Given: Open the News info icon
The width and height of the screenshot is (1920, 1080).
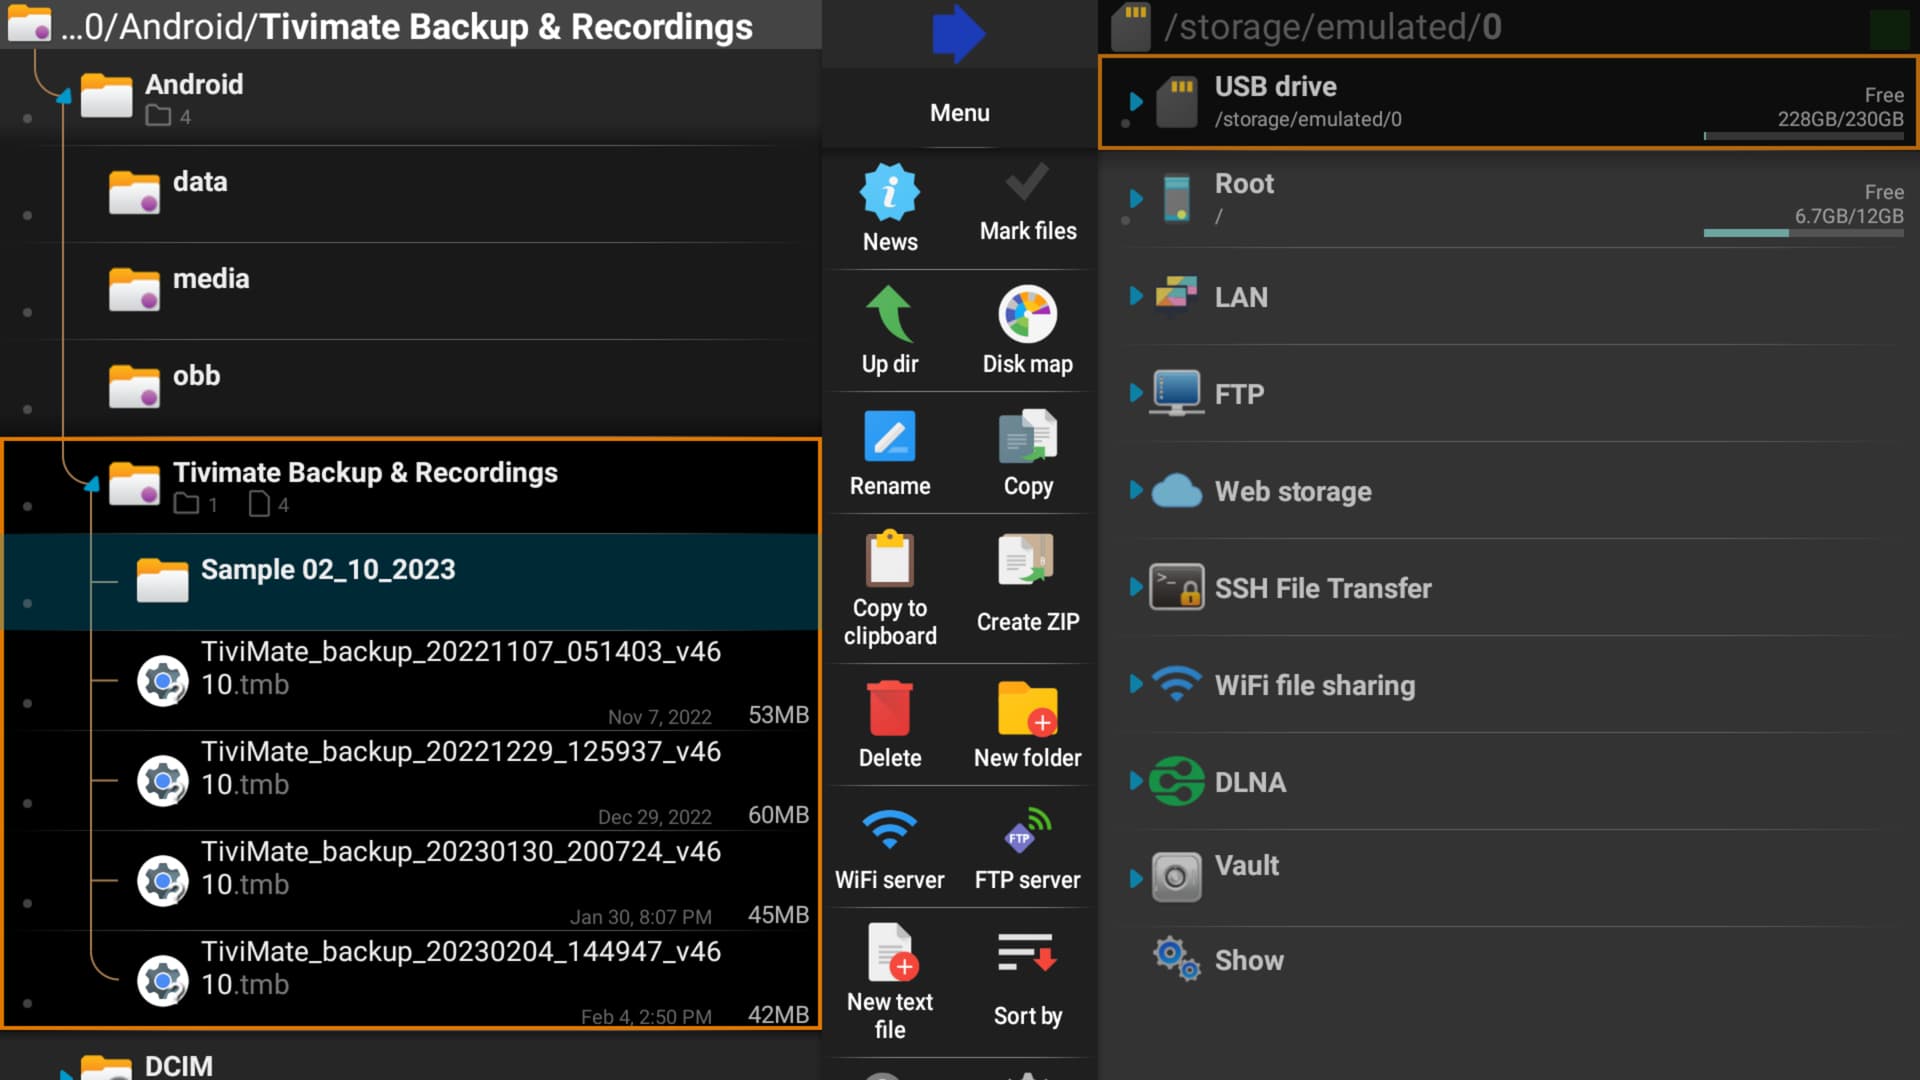Looking at the screenshot, I should point(889,191).
